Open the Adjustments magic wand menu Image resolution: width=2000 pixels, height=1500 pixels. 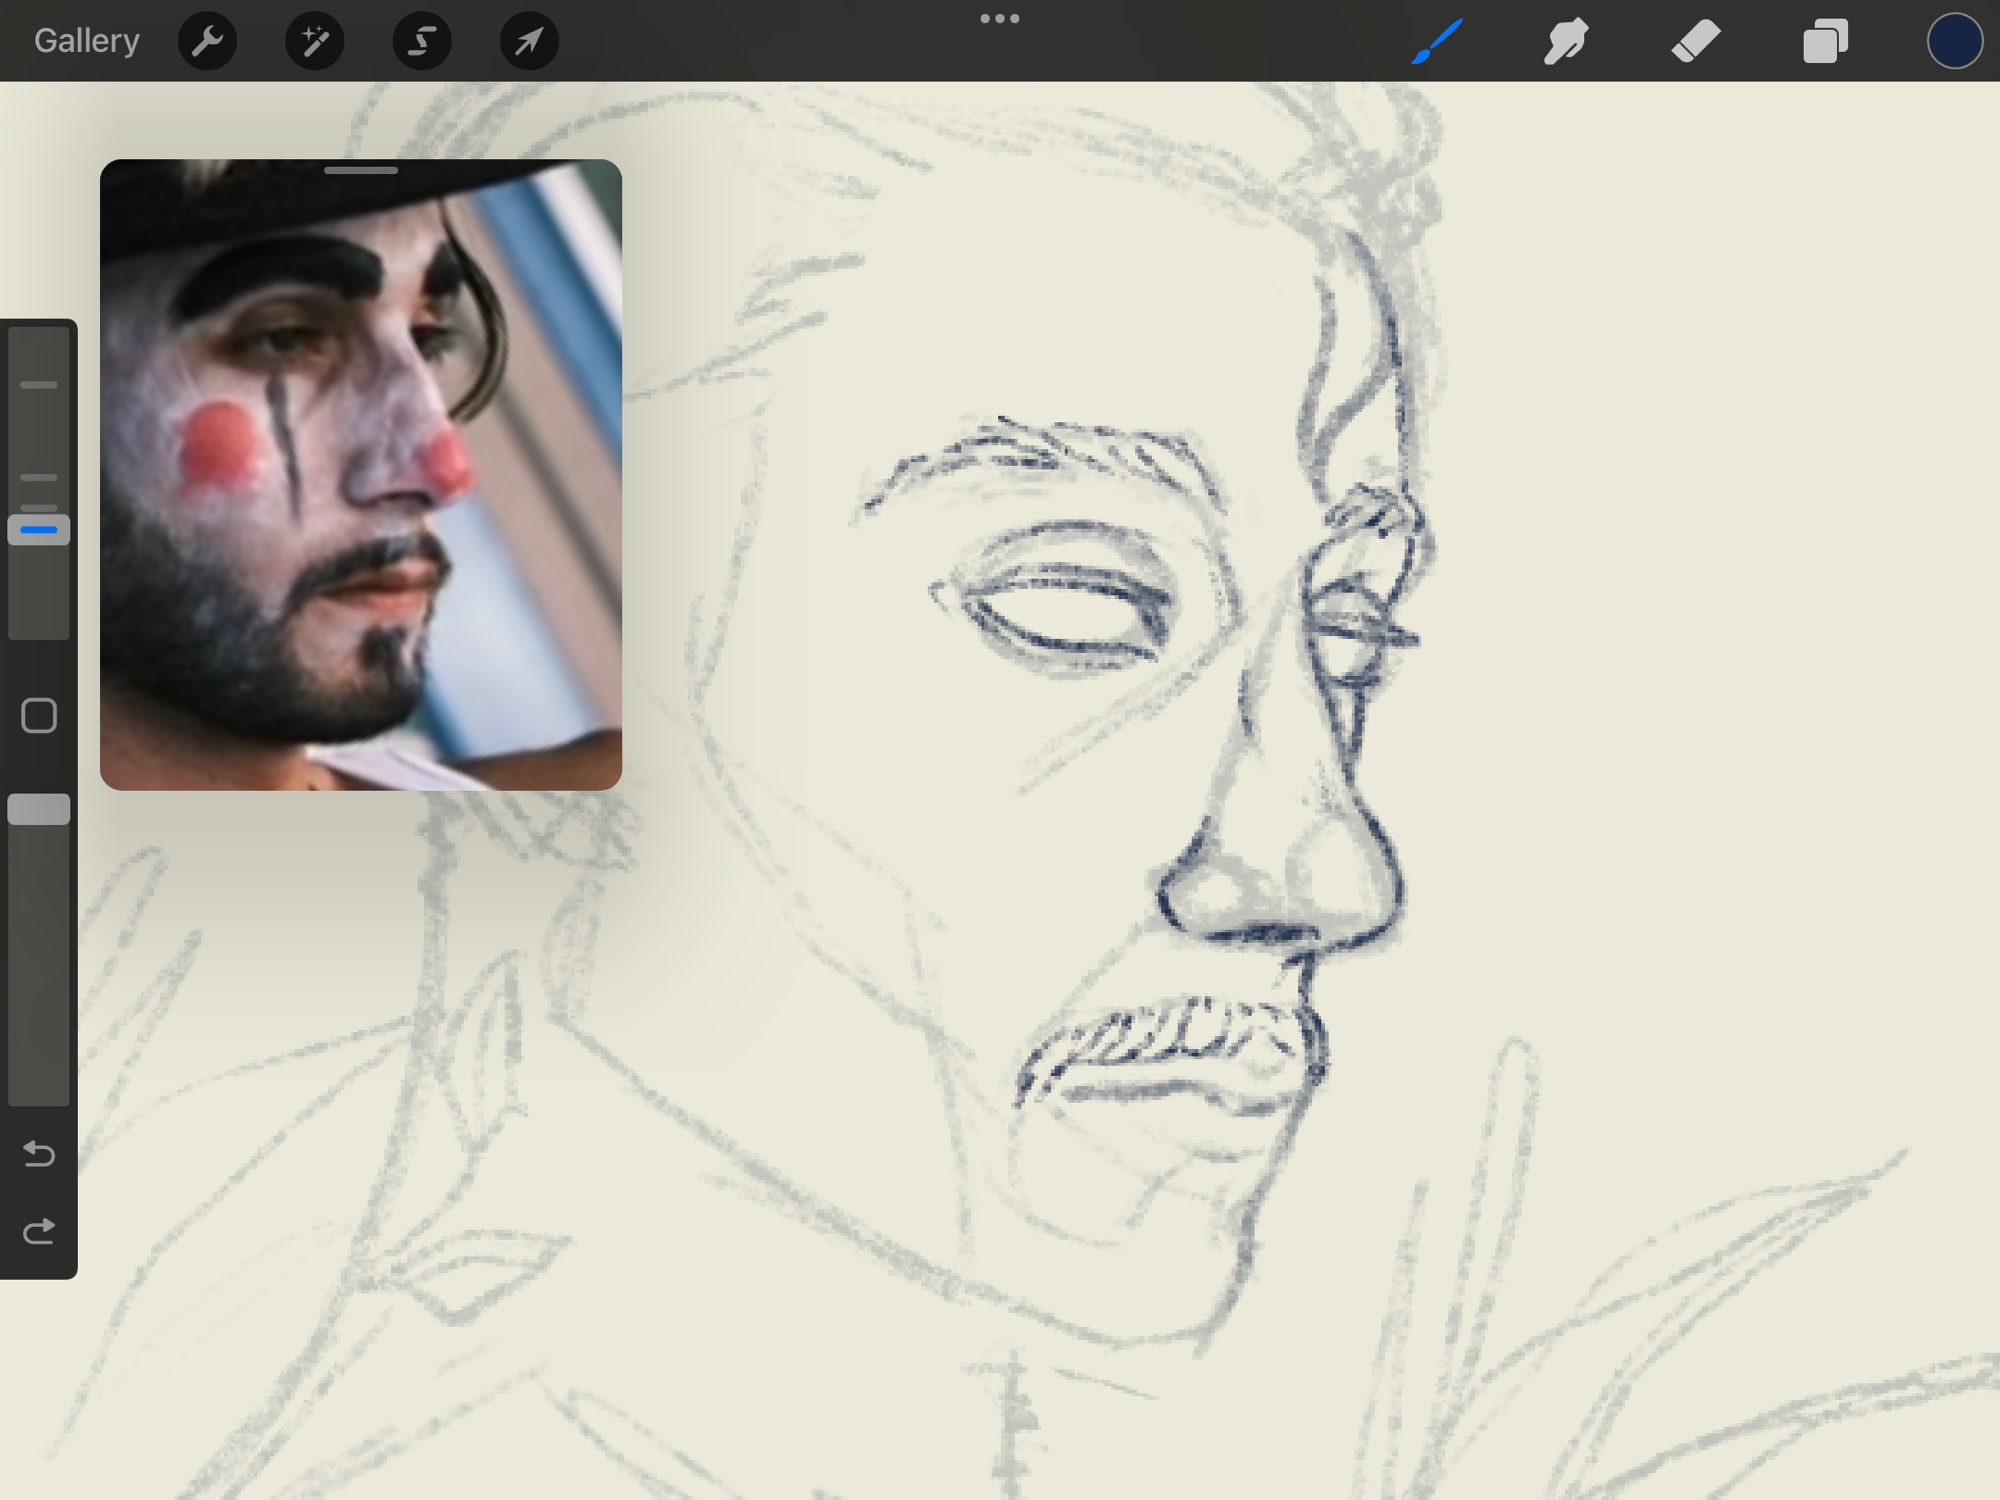tap(314, 41)
